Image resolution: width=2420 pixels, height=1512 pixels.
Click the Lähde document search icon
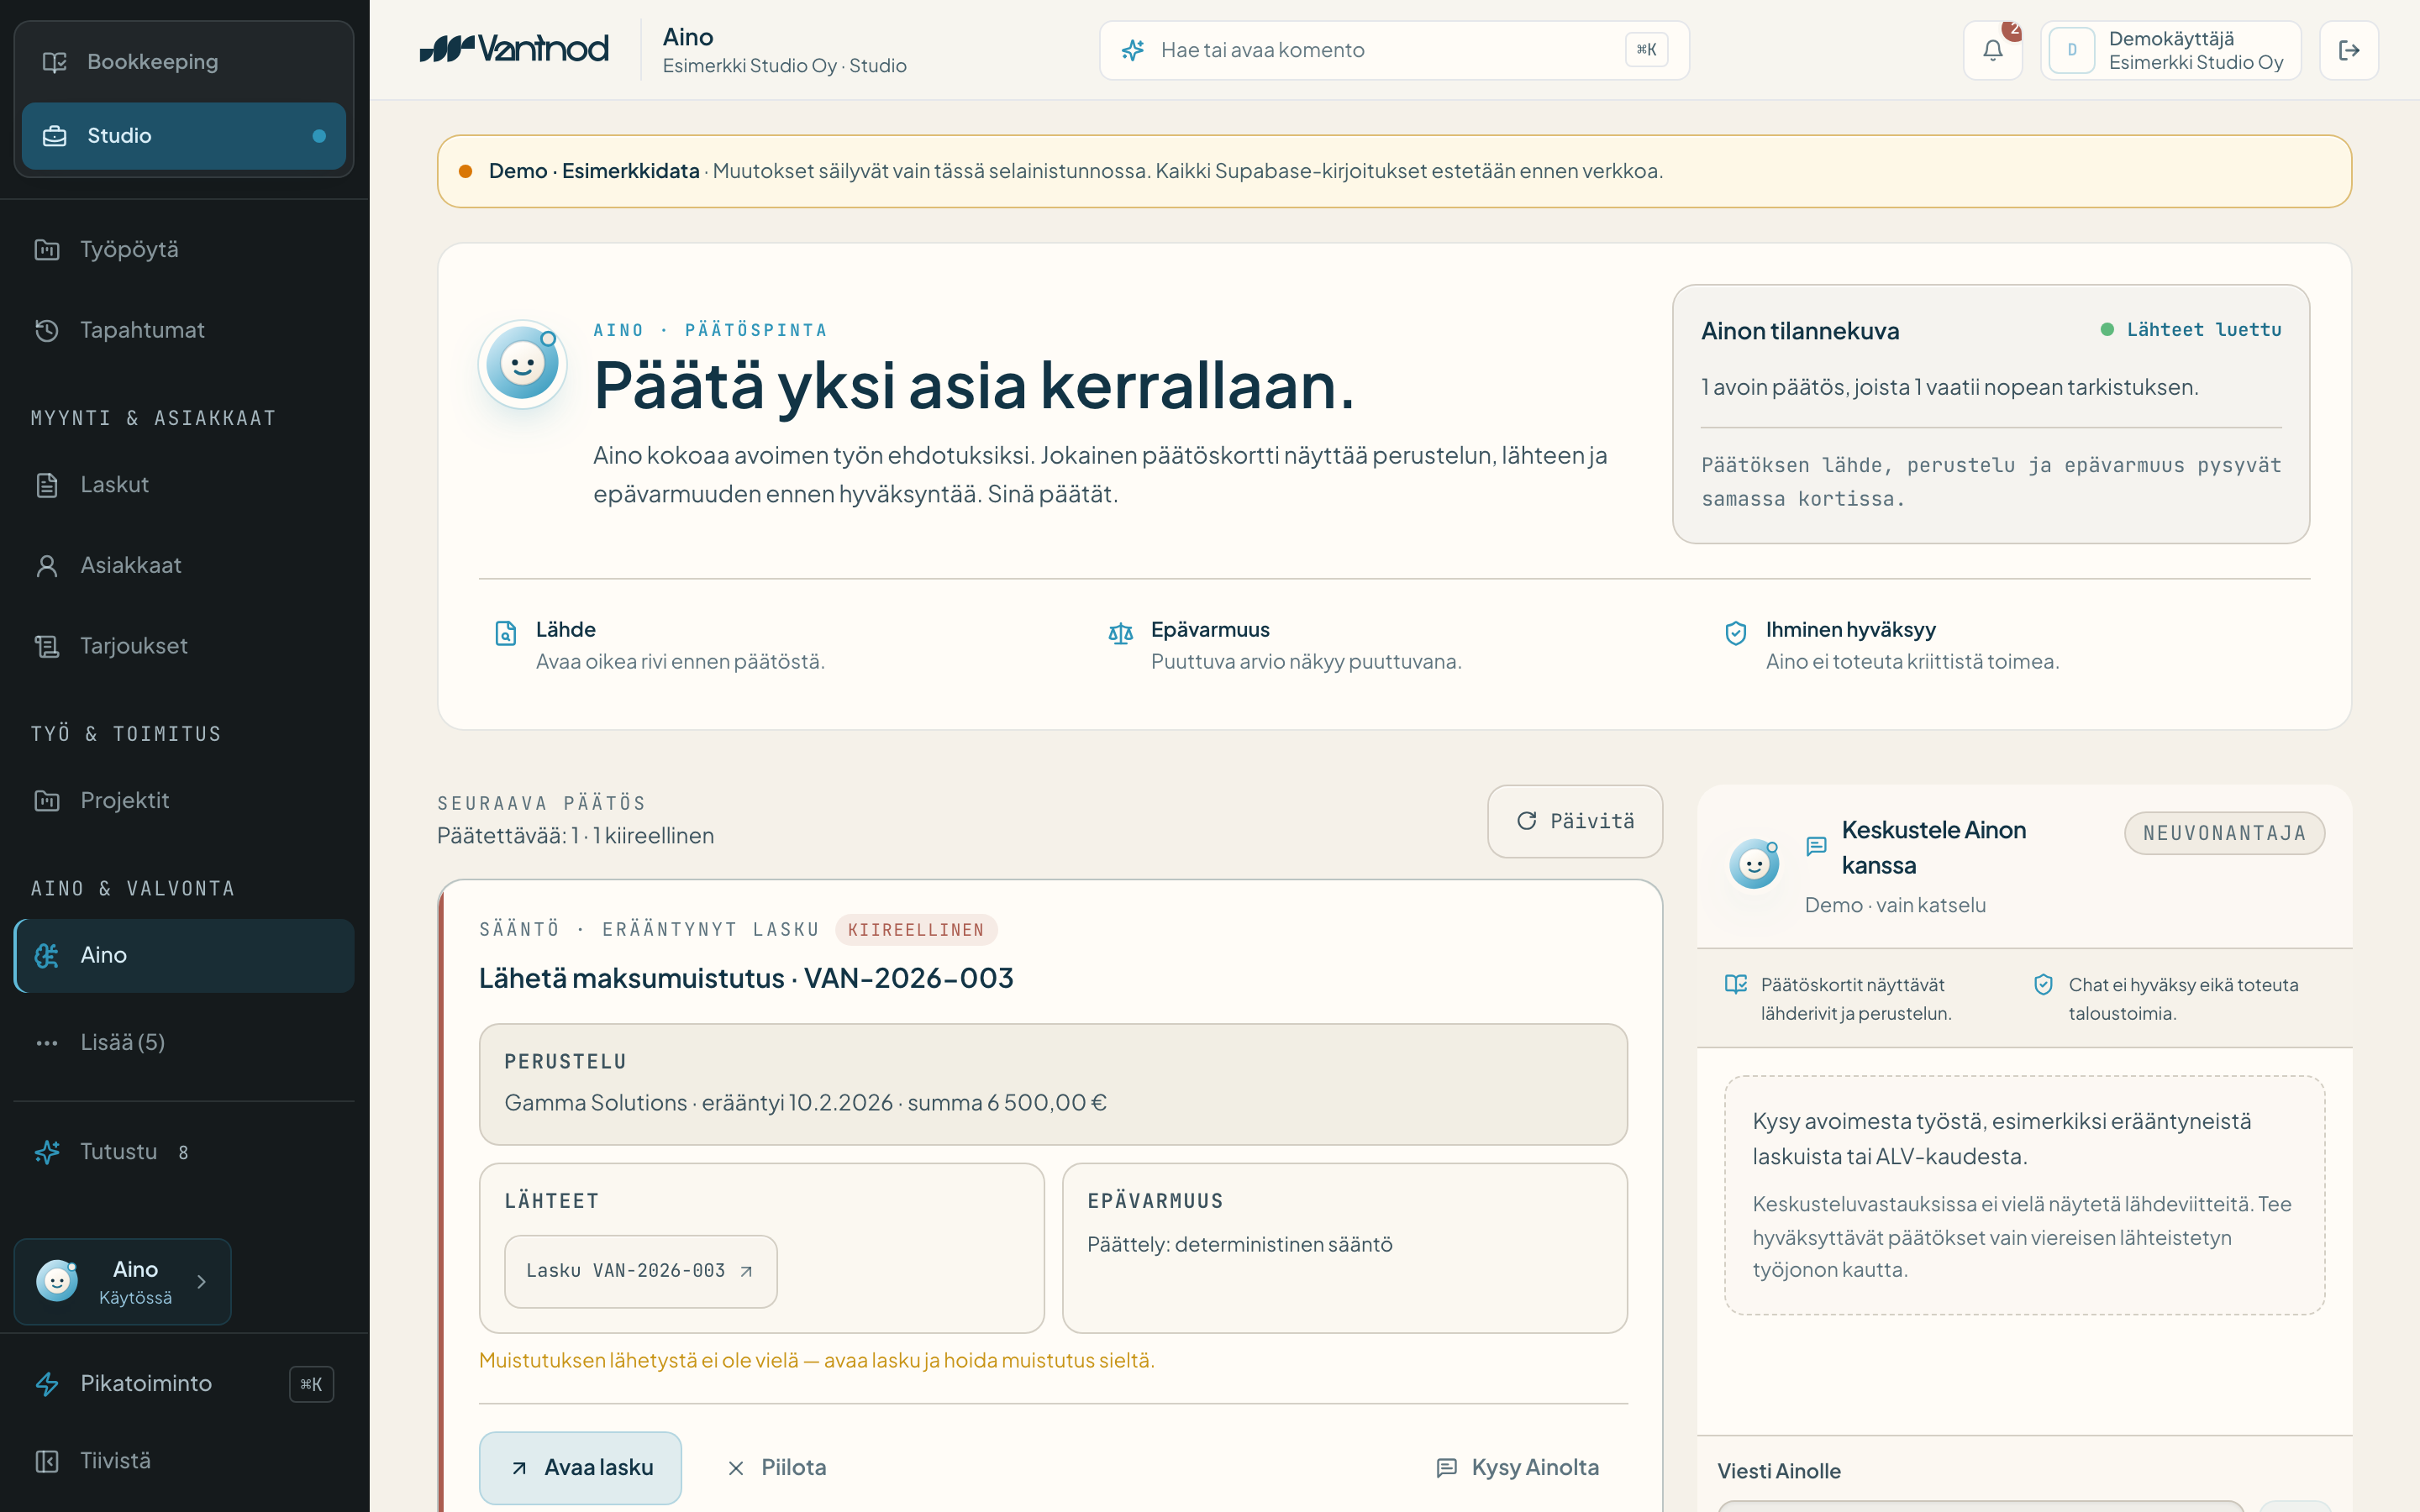pyautogui.click(x=506, y=633)
